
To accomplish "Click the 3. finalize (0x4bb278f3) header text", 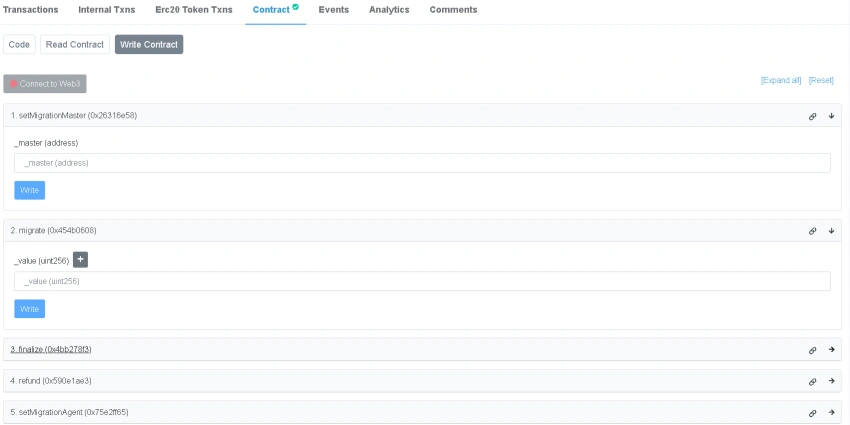I will [51, 350].
